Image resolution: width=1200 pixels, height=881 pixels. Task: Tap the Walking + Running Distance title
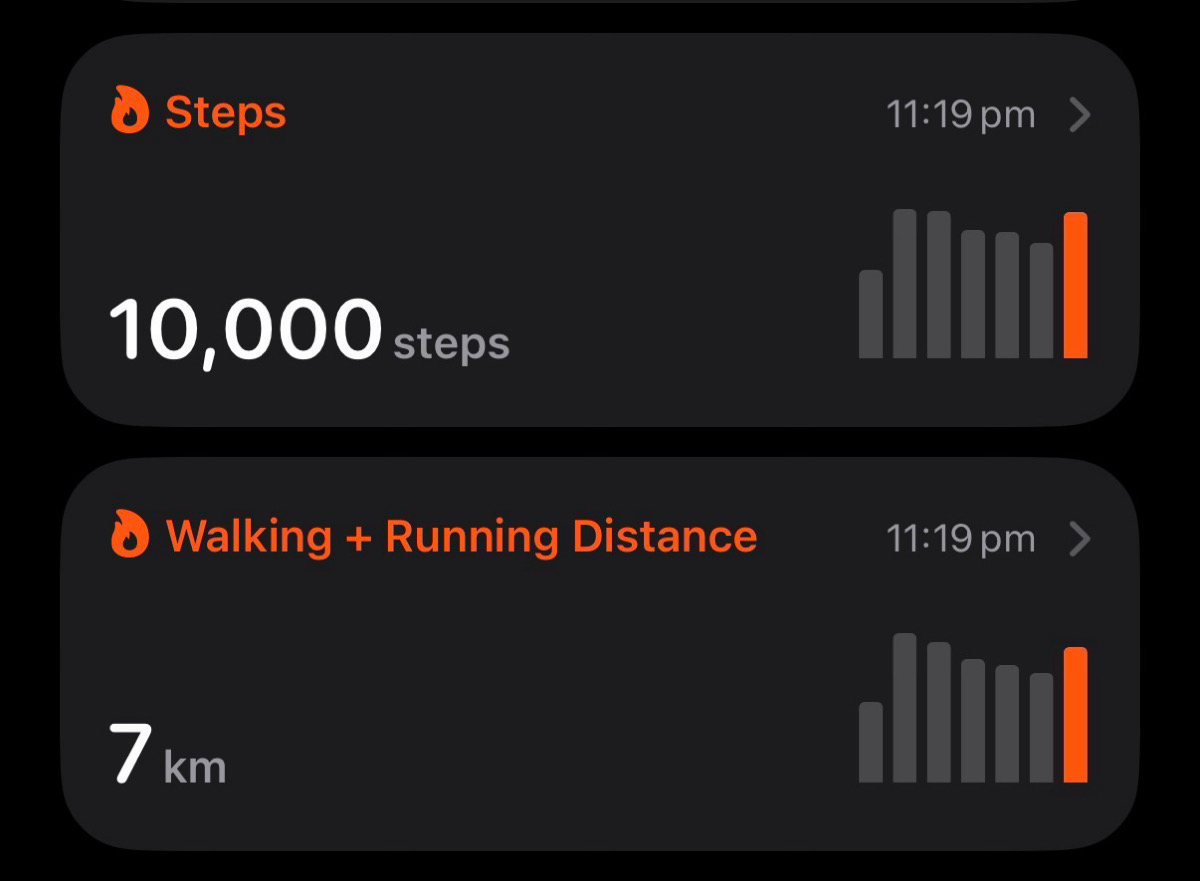point(461,536)
